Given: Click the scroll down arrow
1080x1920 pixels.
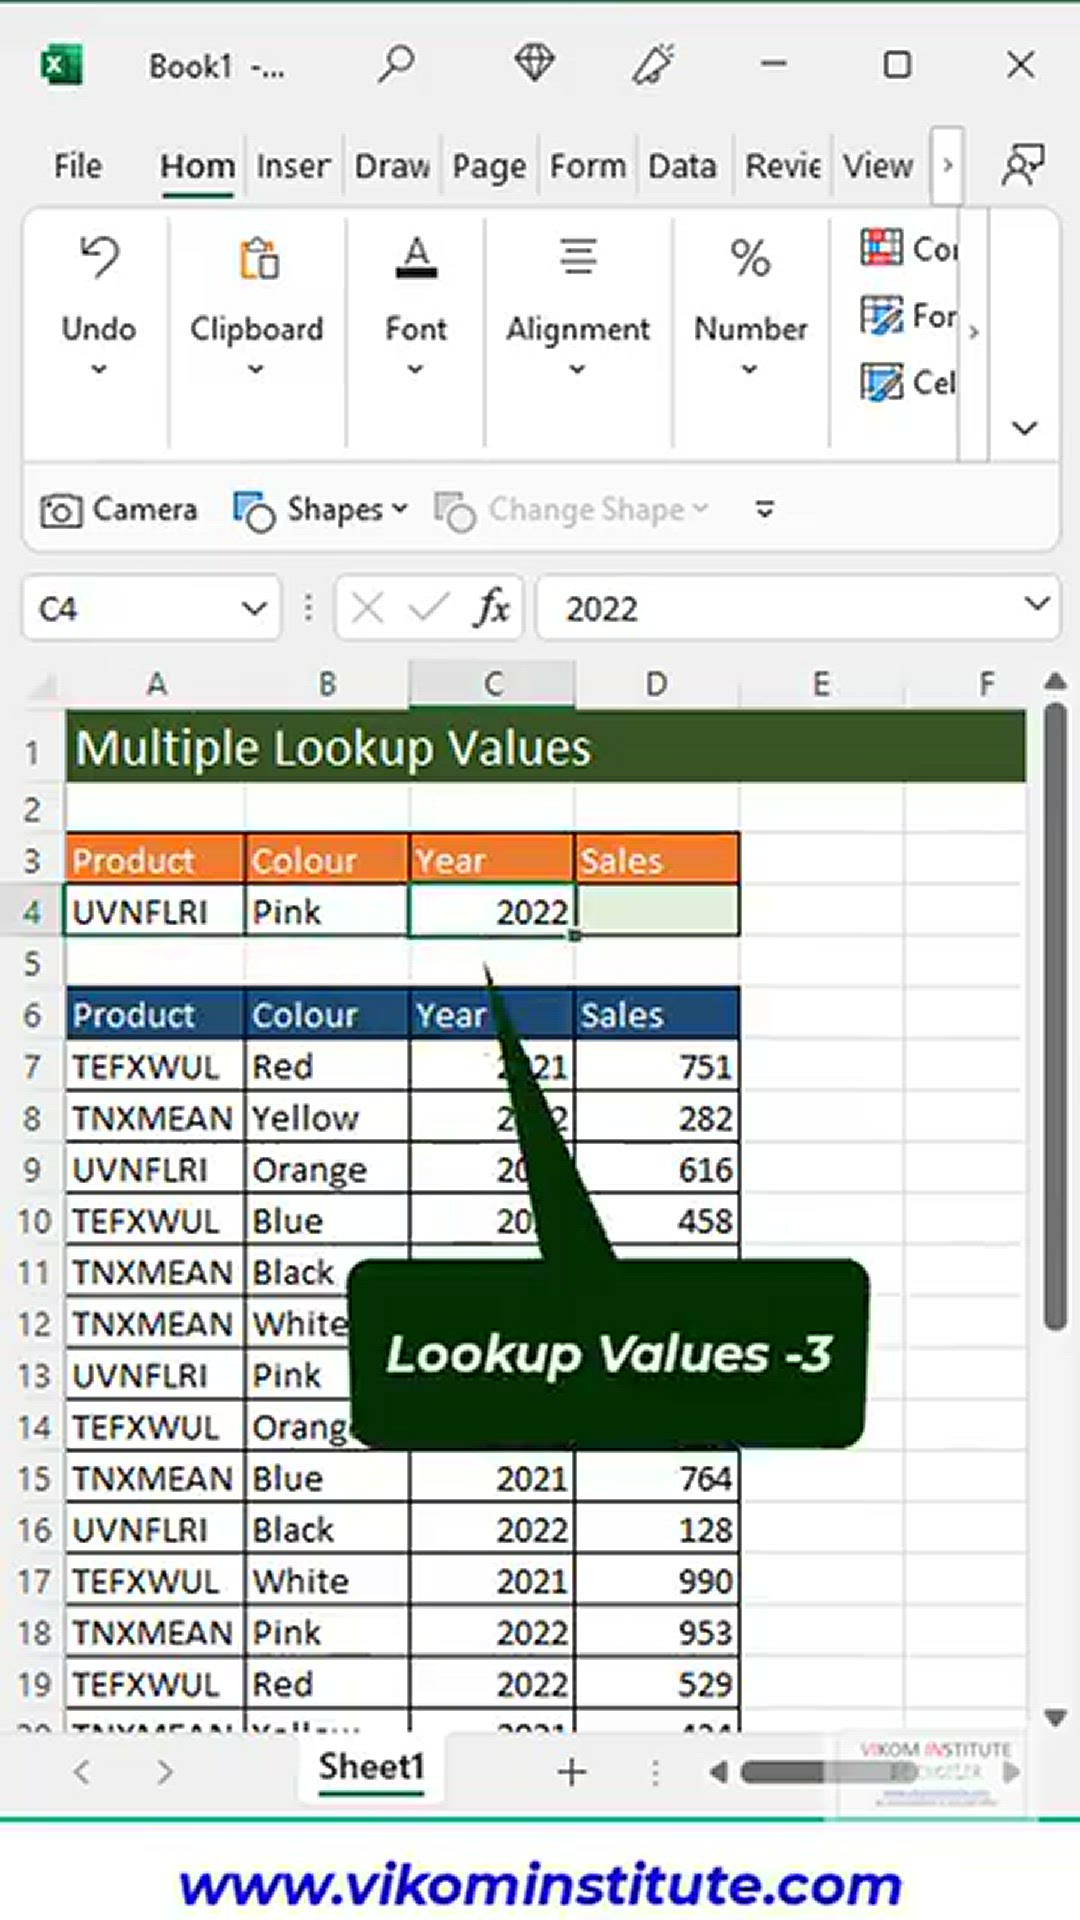Looking at the screenshot, I should pyautogui.click(x=1055, y=1718).
